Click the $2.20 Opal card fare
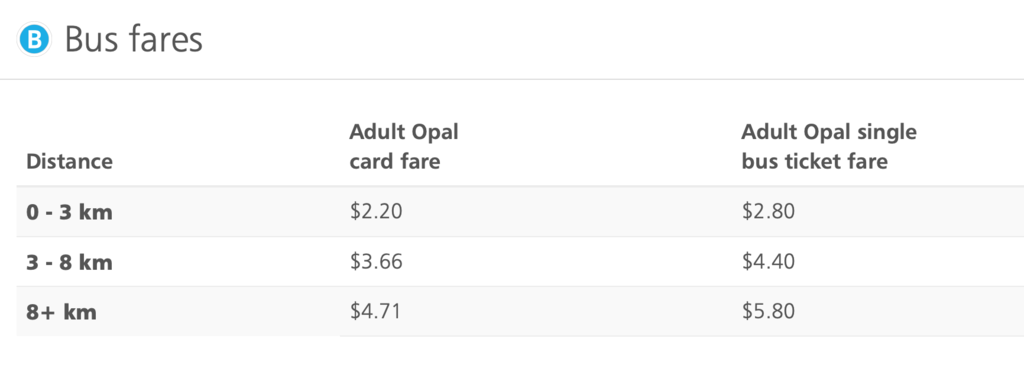The width and height of the screenshot is (1024, 368). (x=376, y=211)
